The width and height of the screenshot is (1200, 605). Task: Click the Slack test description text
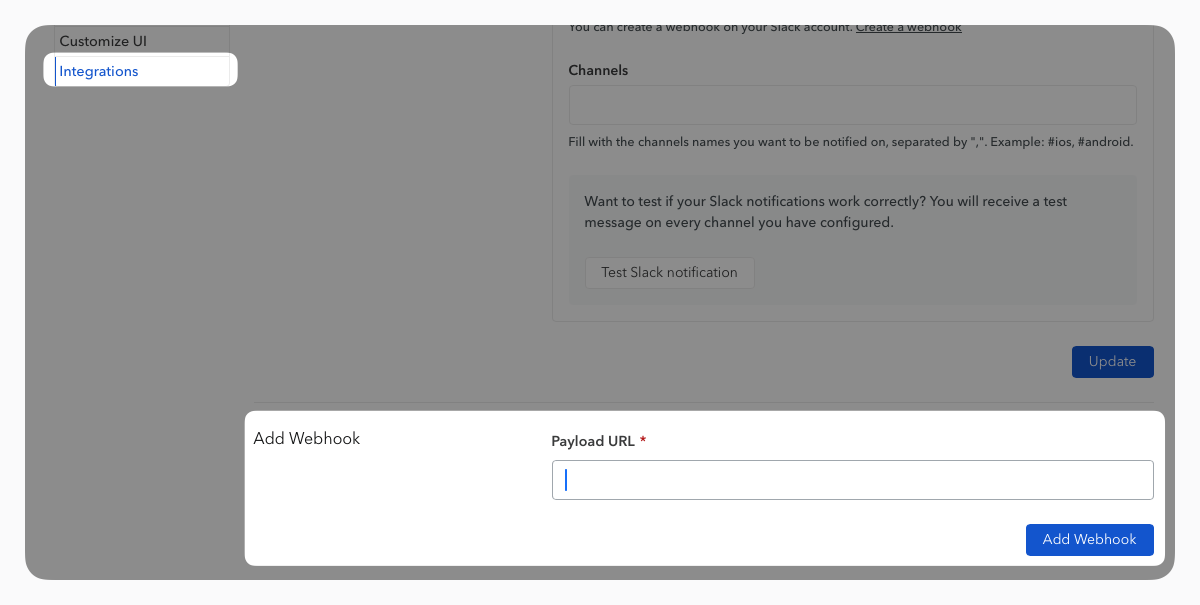(825, 212)
